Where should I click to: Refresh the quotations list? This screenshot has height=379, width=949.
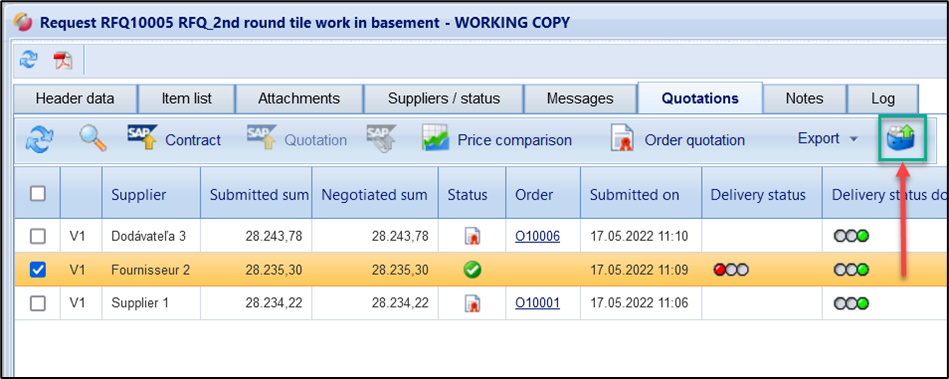pos(39,140)
